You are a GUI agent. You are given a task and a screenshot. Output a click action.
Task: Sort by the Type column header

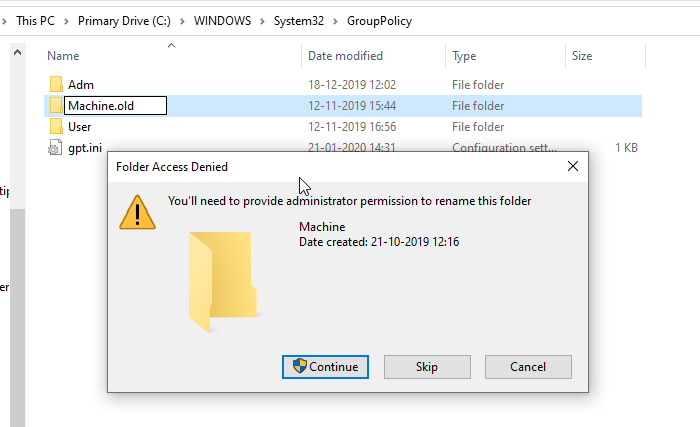coord(464,56)
